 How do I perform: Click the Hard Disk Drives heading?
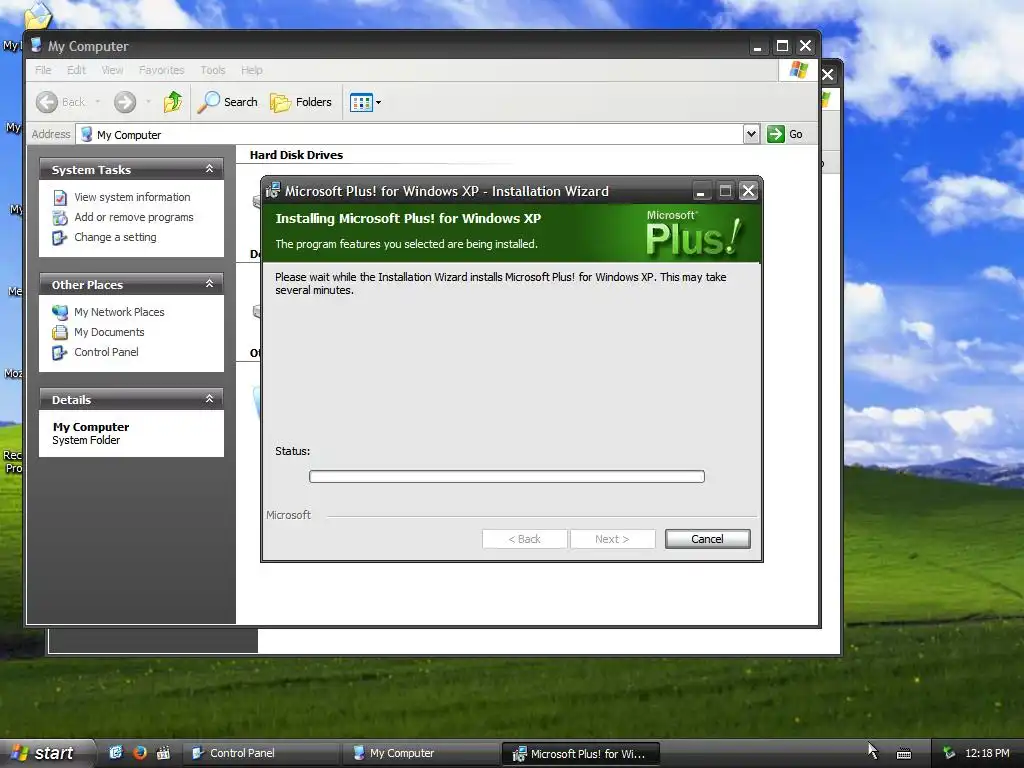pos(296,155)
